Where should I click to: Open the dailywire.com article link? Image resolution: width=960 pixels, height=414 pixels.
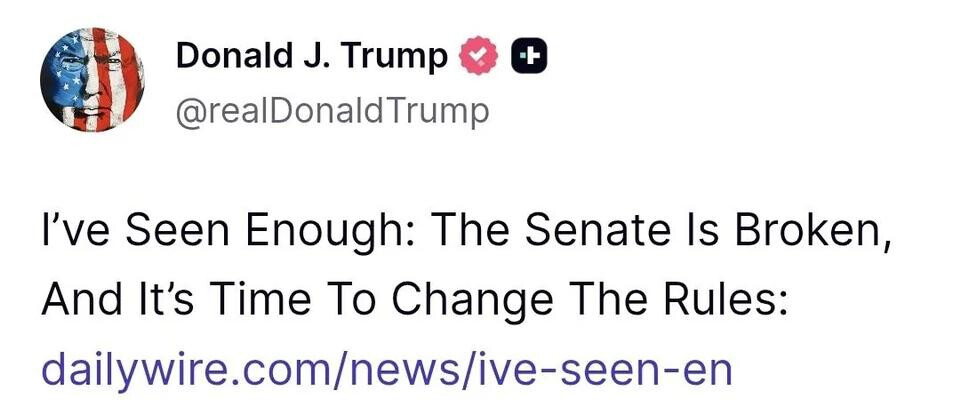click(386, 368)
